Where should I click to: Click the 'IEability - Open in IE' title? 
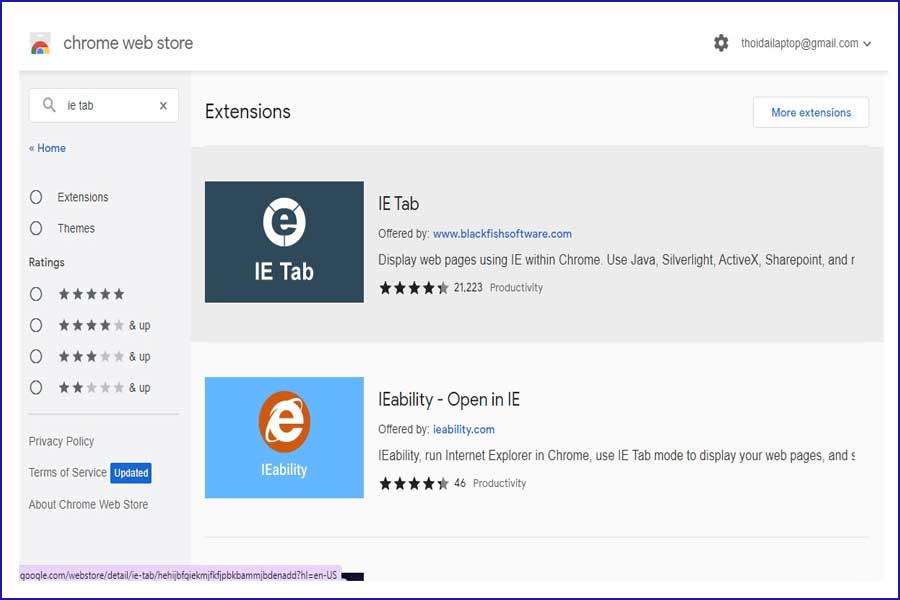[x=449, y=400]
